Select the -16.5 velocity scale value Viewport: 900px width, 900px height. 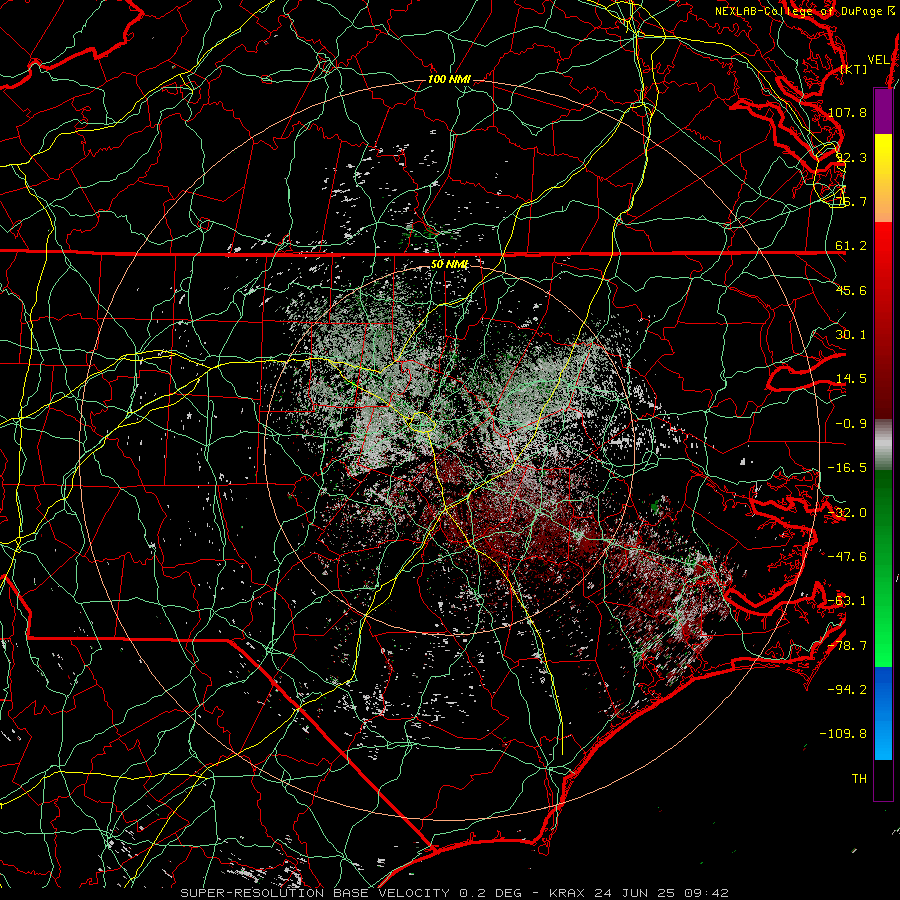pos(847,468)
